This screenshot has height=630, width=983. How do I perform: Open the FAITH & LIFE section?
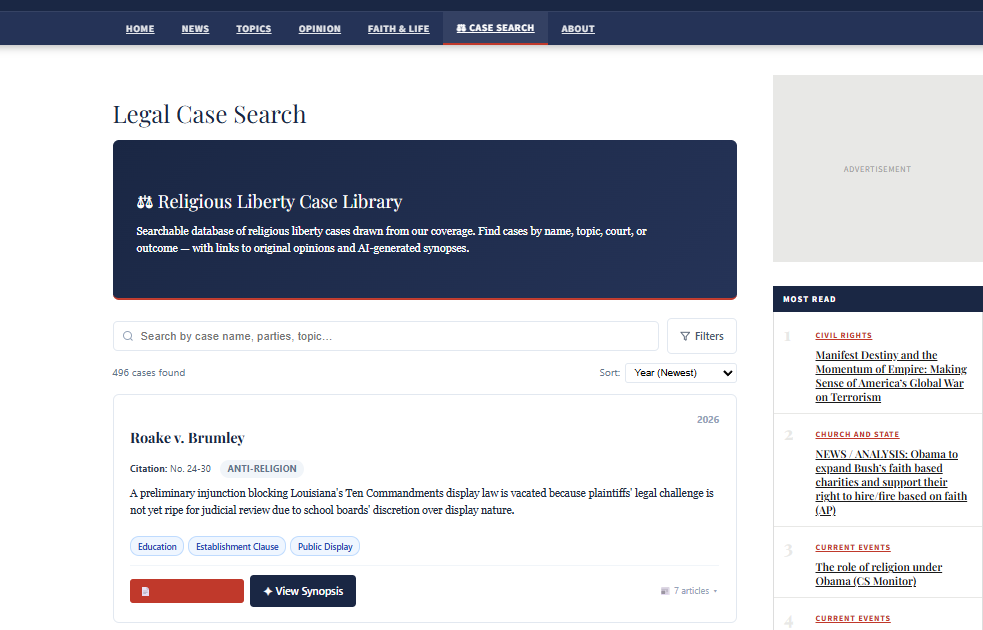(398, 28)
